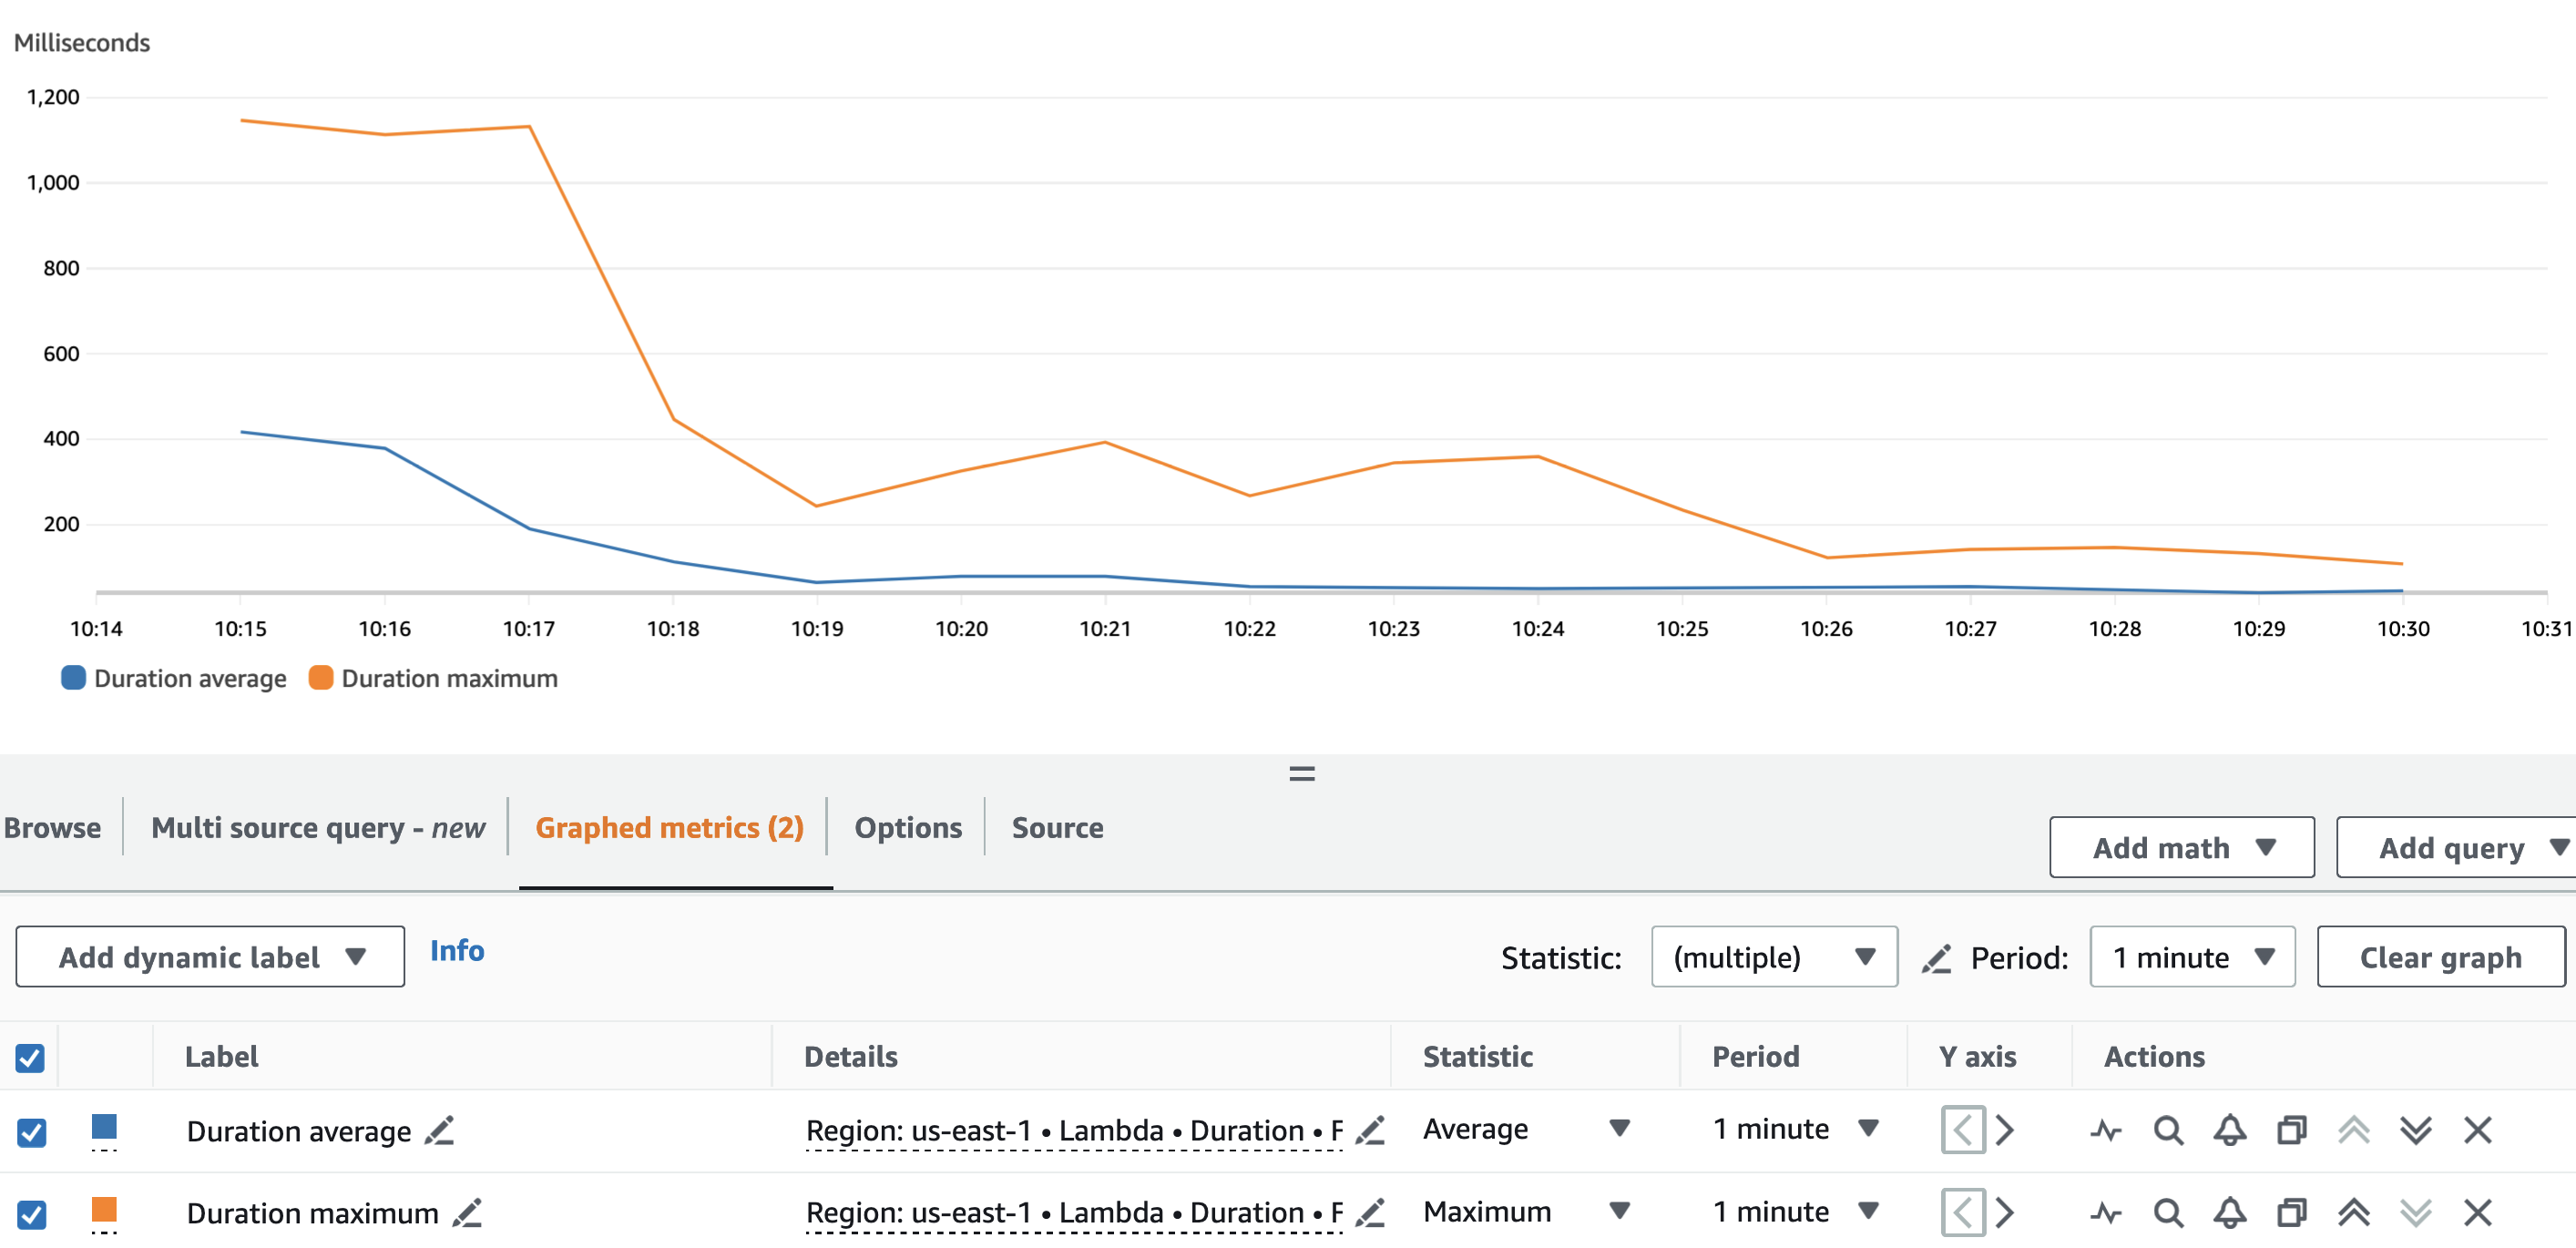Toggle the select-all header checkbox

[30, 1057]
